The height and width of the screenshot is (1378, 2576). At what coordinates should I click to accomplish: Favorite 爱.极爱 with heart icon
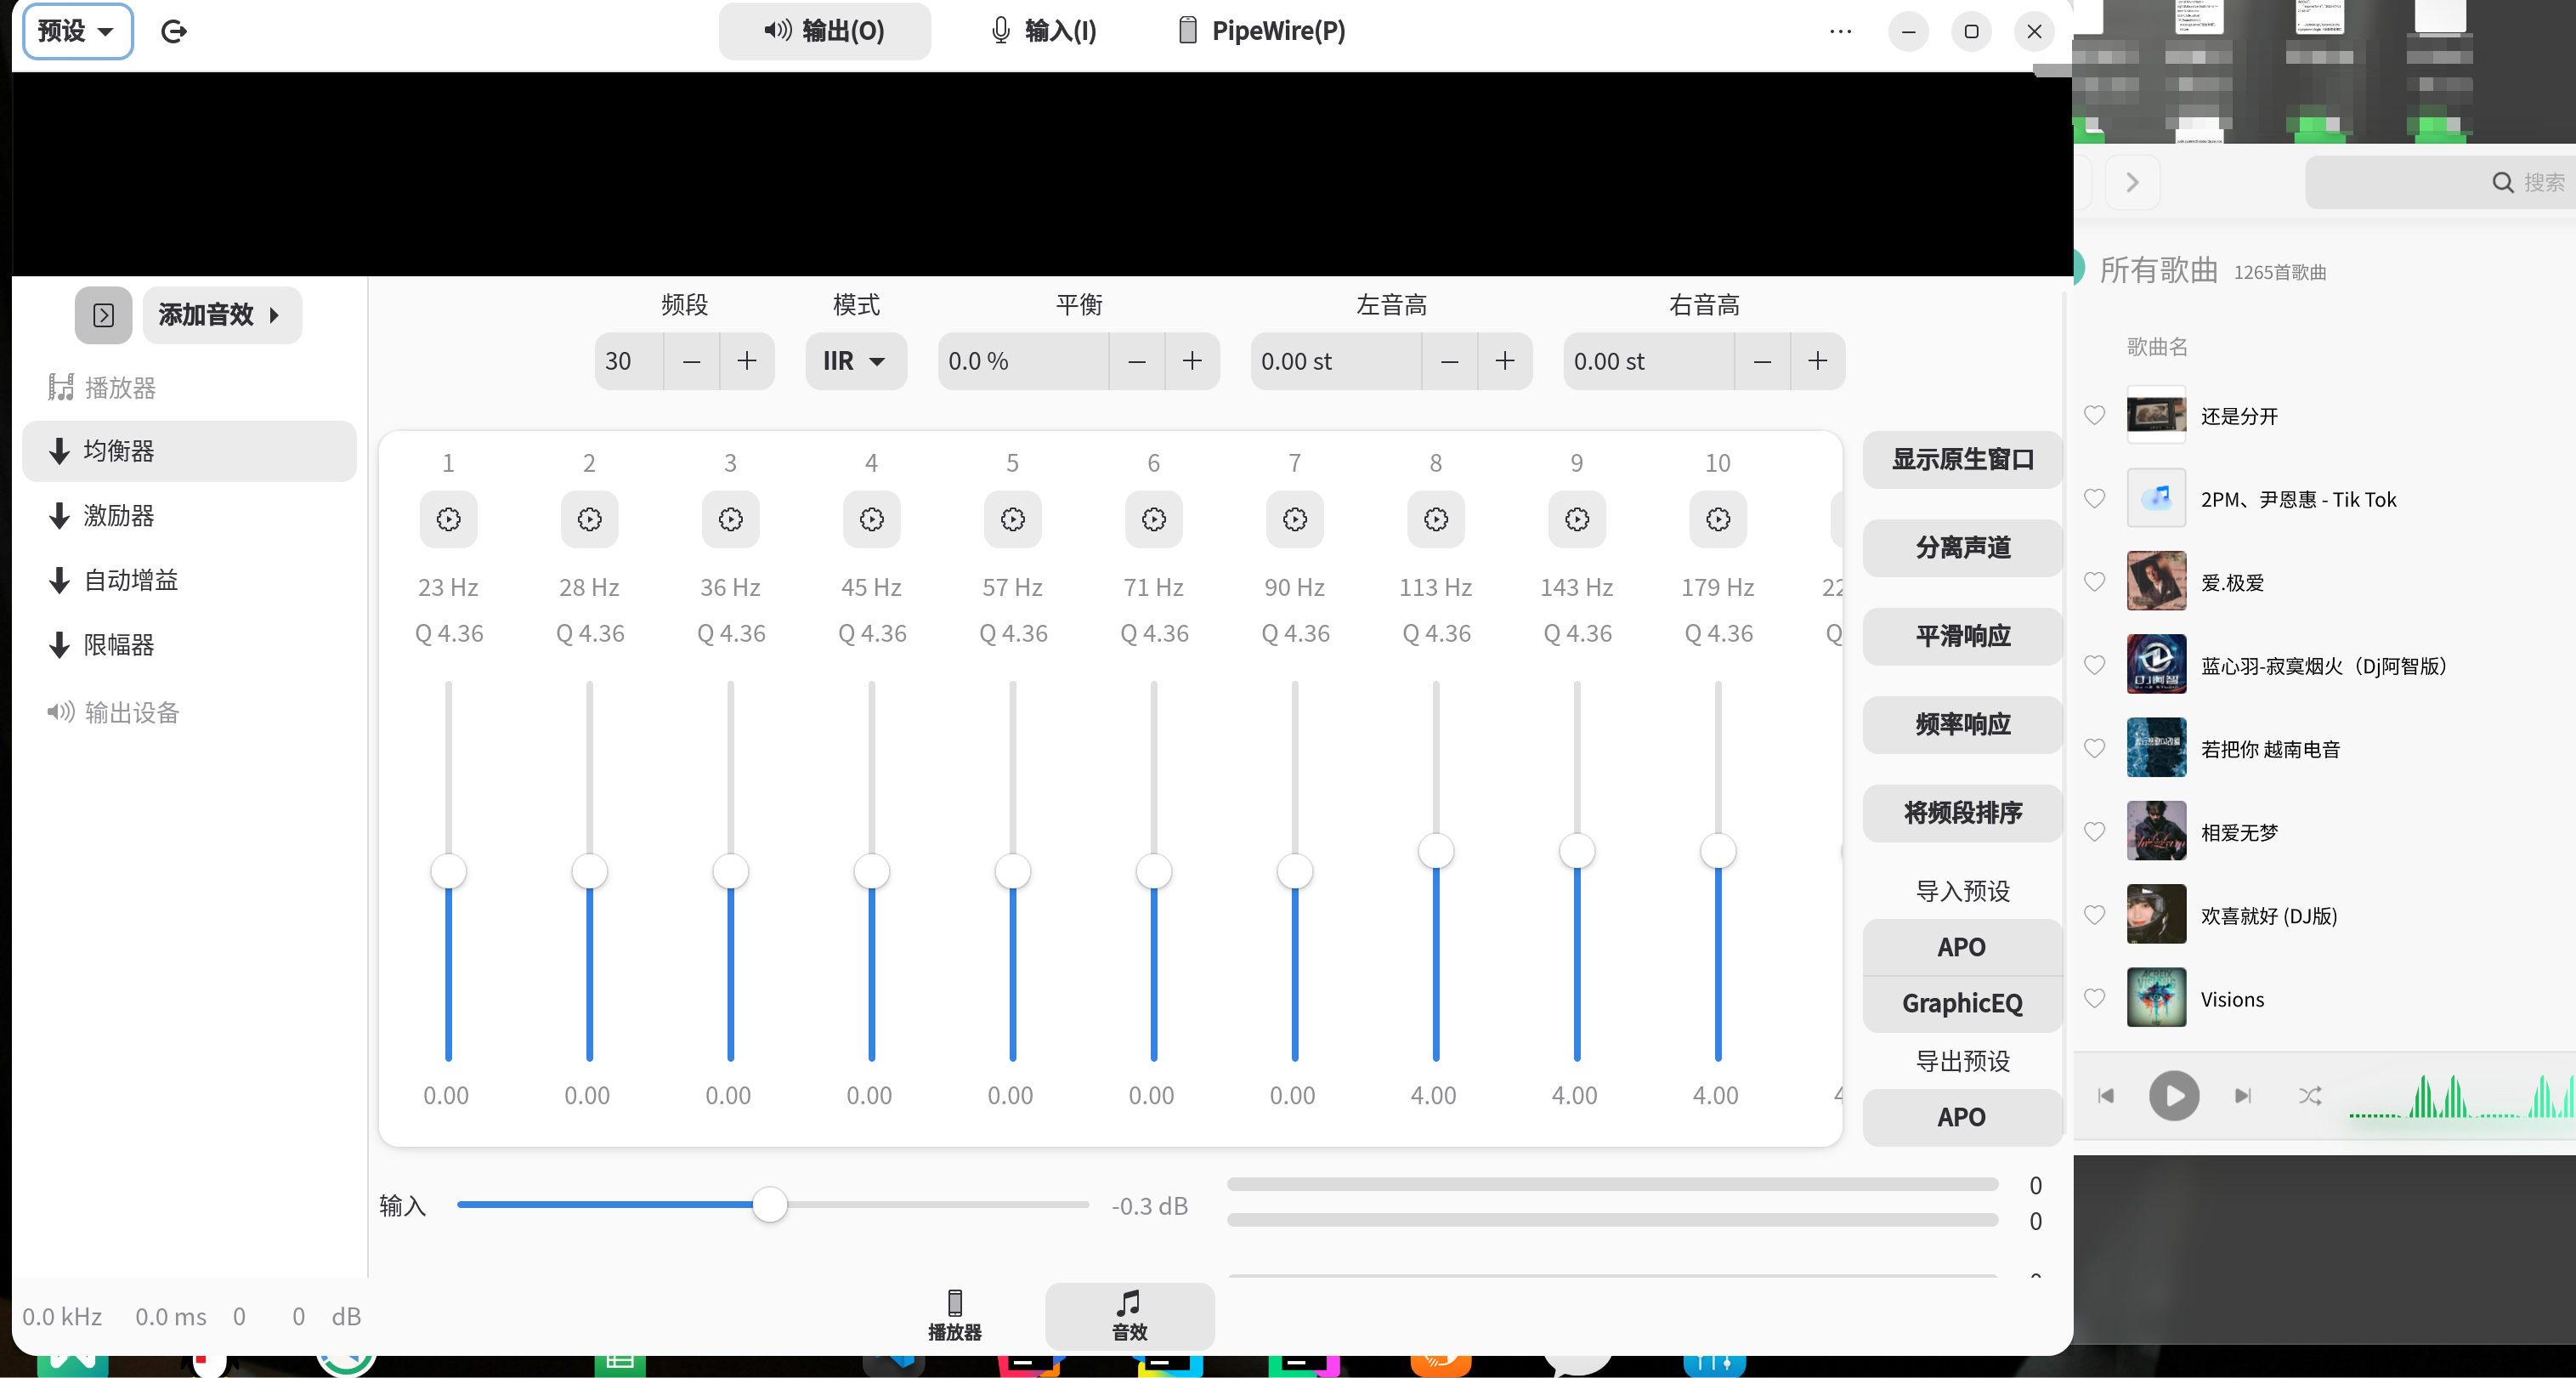pyautogui.click(x=2093, y=581)
